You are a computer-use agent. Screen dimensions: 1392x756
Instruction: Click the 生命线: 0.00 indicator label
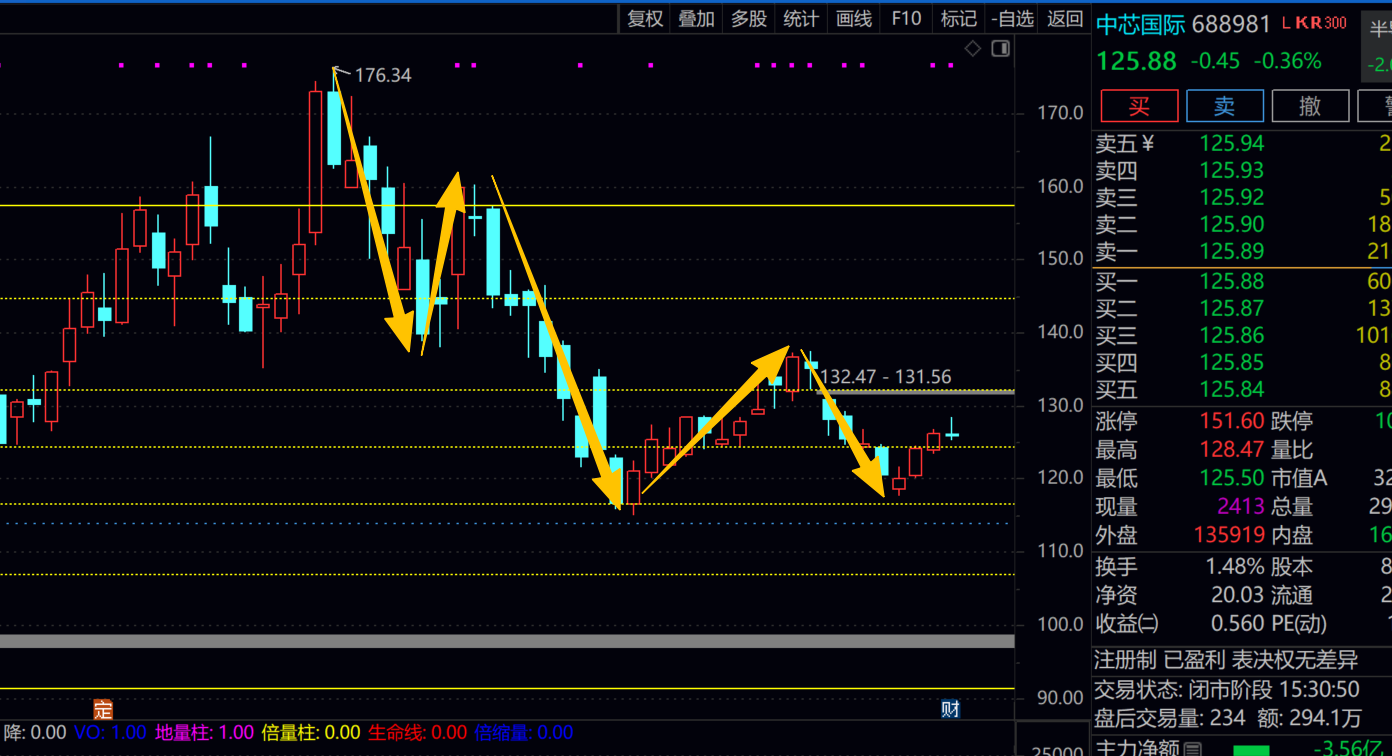pyautogui.click(x=418, y=733)
